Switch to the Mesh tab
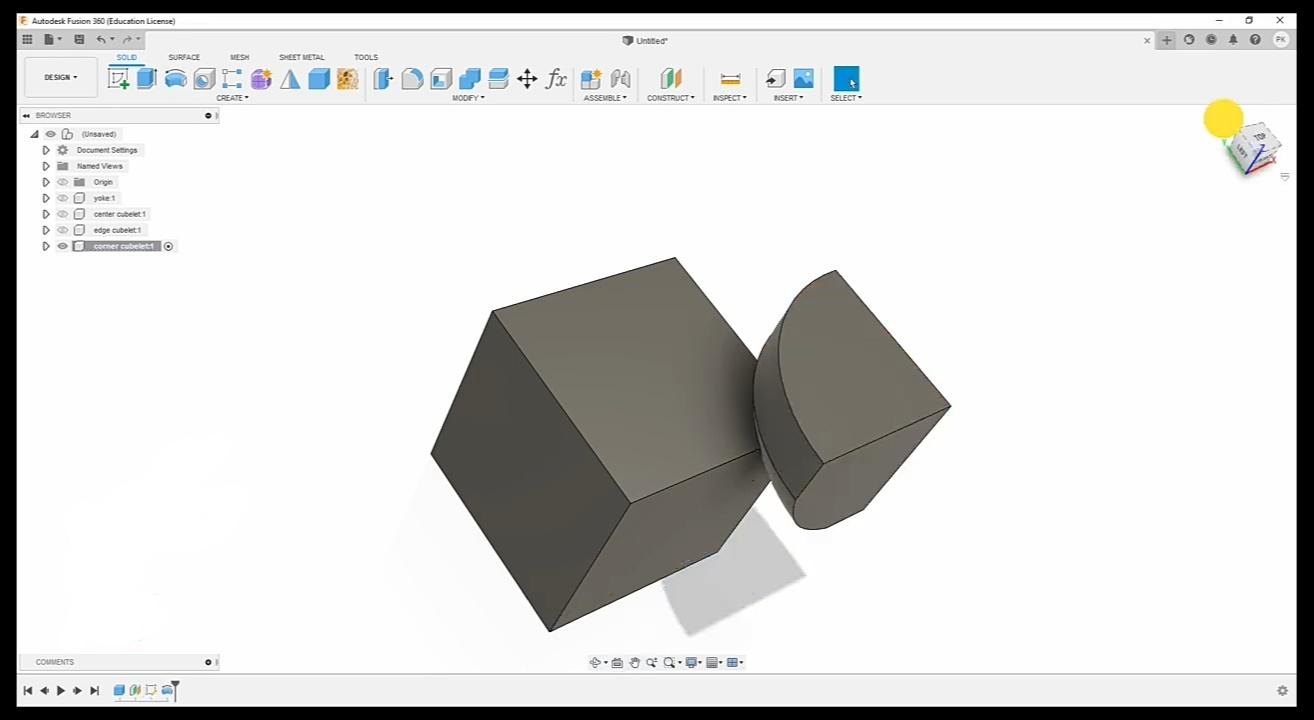The width and height of the screenshot is (1314, 720). [240, 57]
